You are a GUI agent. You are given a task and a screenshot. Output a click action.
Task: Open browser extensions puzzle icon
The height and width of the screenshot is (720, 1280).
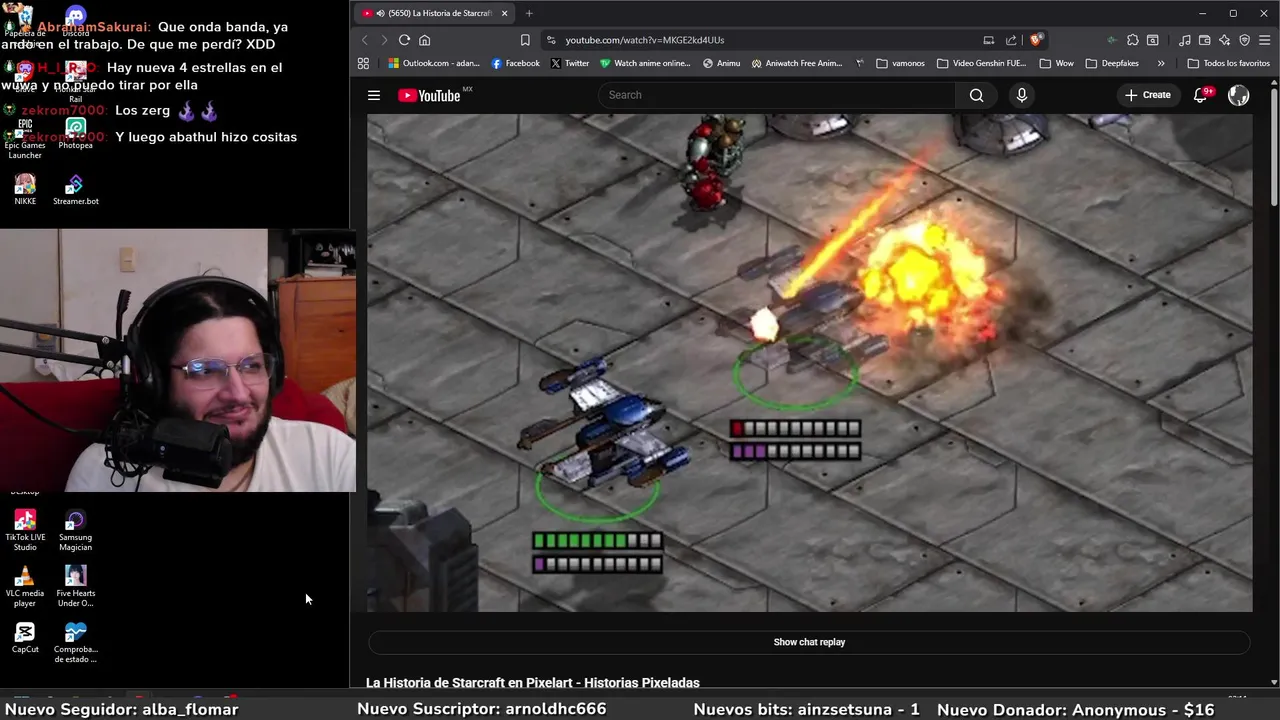point(1132,40)
